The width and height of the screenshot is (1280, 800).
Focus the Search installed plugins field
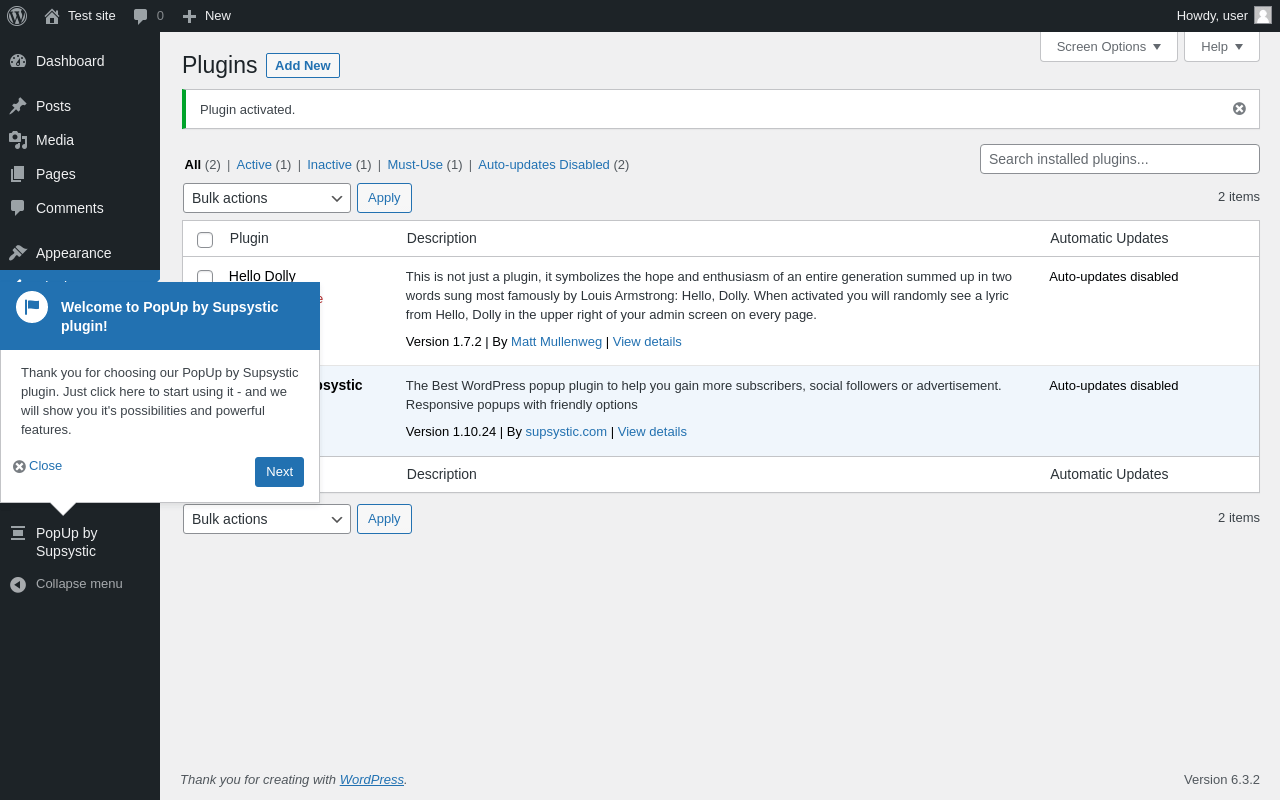[1119, 159]
